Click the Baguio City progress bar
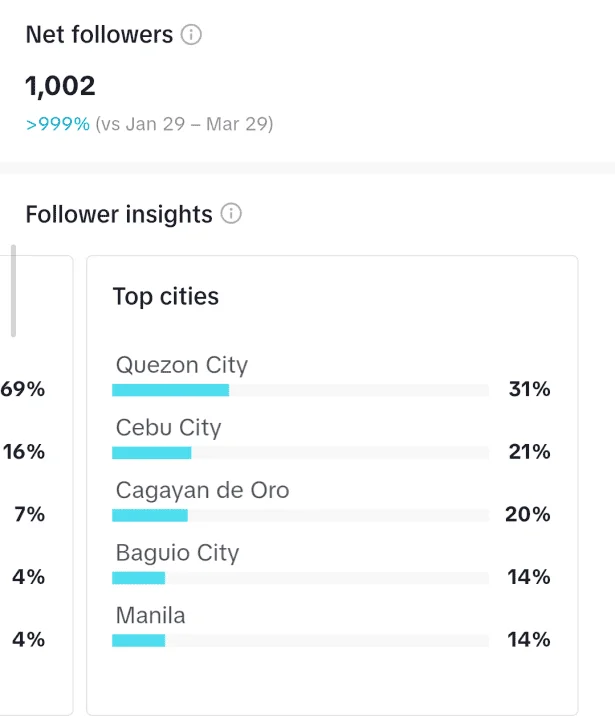 click(300, 578)
